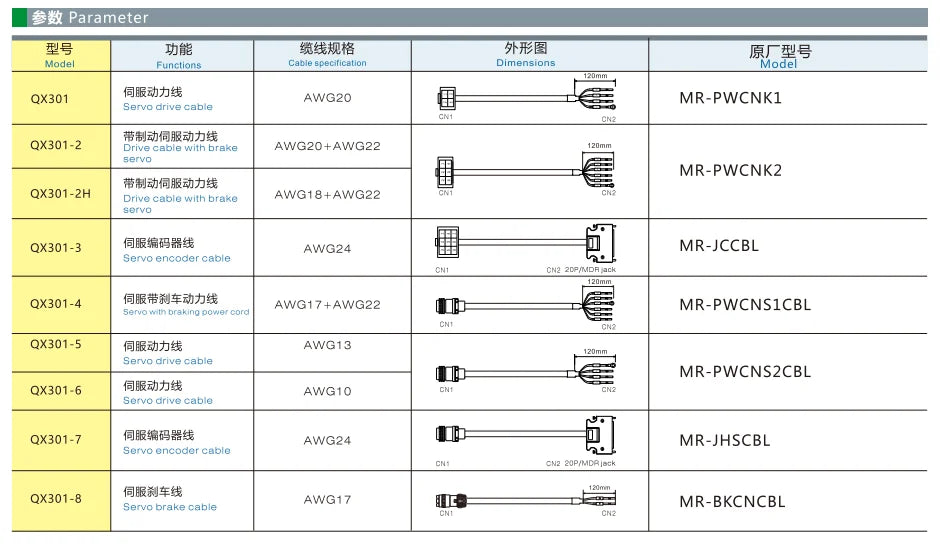This screenshot has width=940, height=557.
Task: Click the QX301-3 encoder cable drawing
Action: (526, 248)
